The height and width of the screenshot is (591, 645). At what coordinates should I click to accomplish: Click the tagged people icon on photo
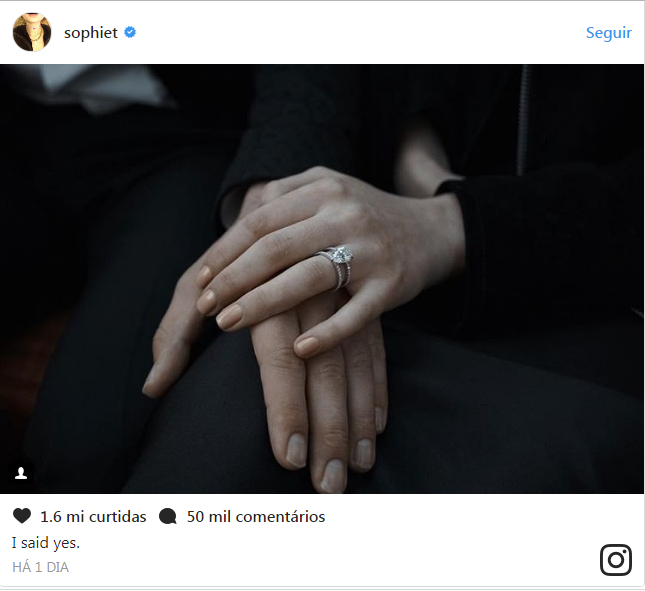pyautogui.click(x=21, y=473)
